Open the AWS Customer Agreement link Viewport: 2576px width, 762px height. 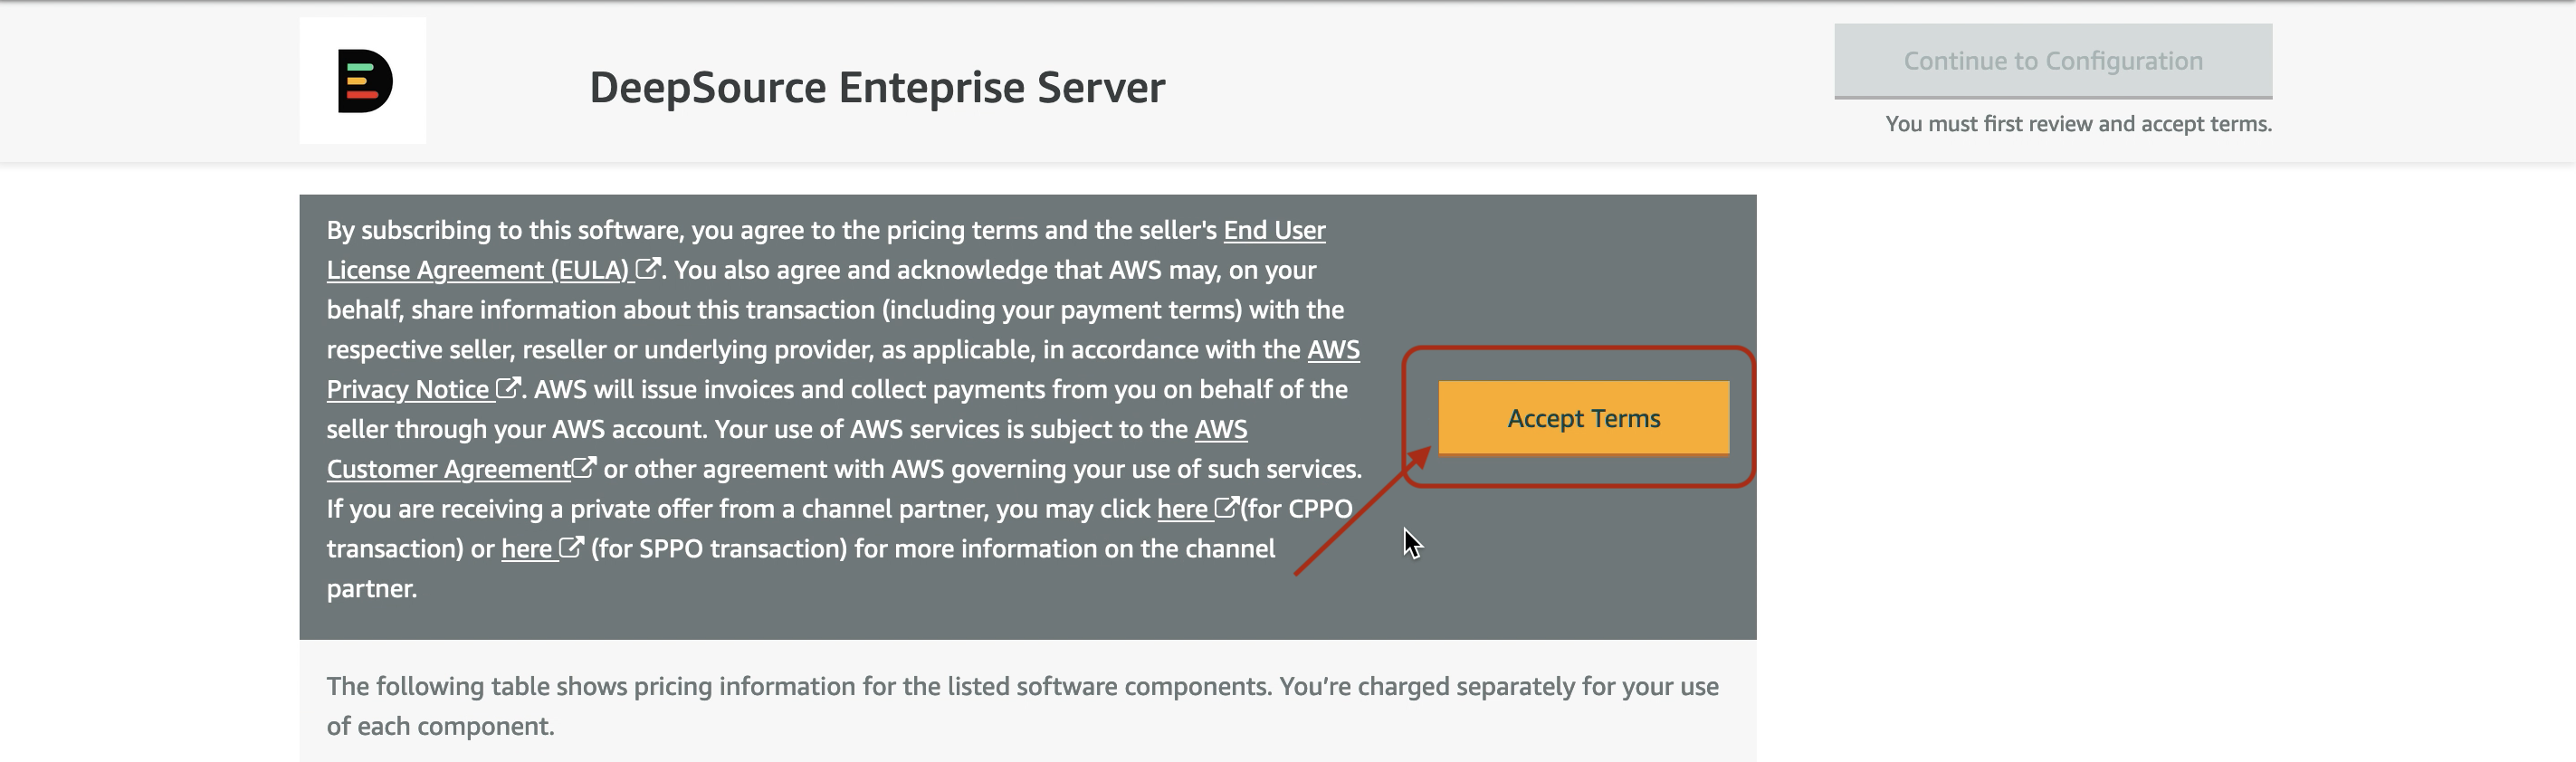click(x=448, y=469)
